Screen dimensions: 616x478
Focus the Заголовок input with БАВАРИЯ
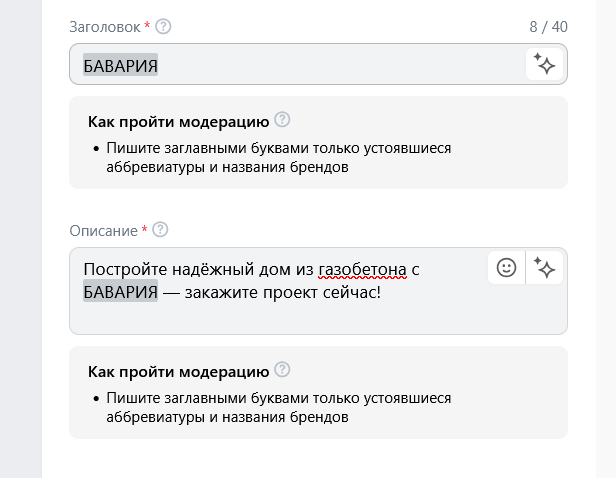point(318,64)
